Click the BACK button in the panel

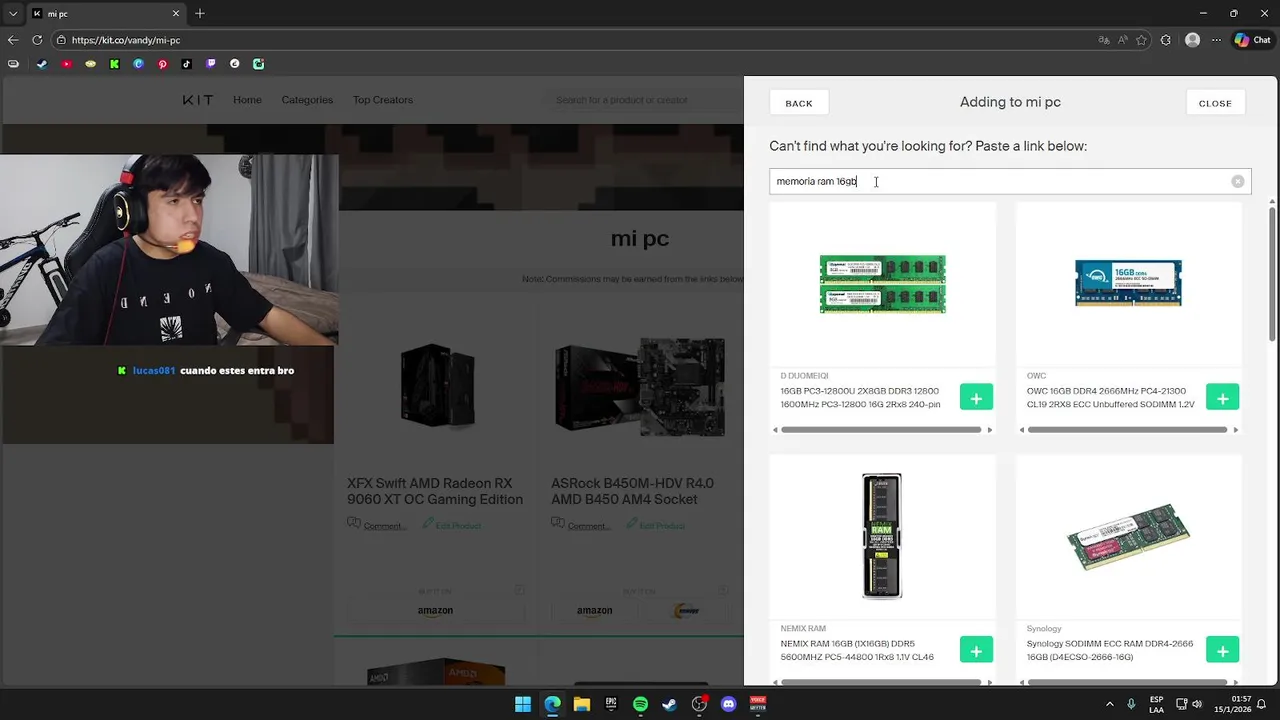point(799,103)
